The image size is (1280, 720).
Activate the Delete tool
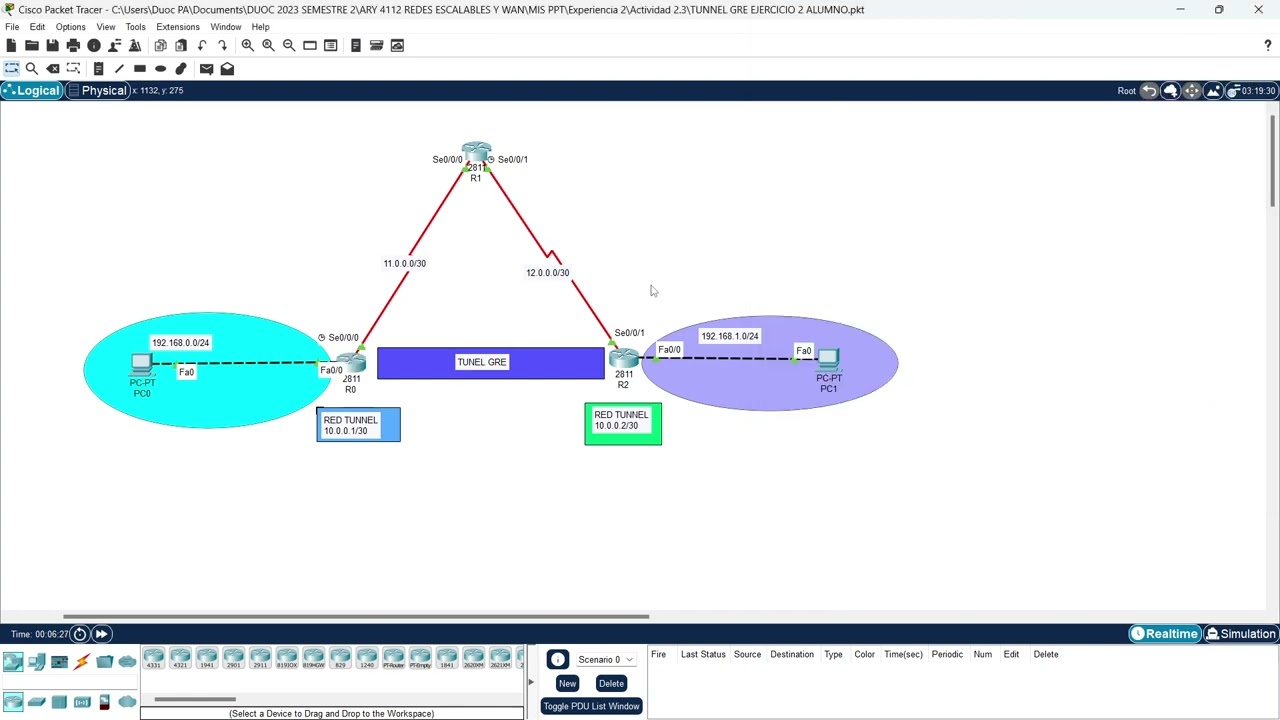pyautogui.click(x=53, y=68)
